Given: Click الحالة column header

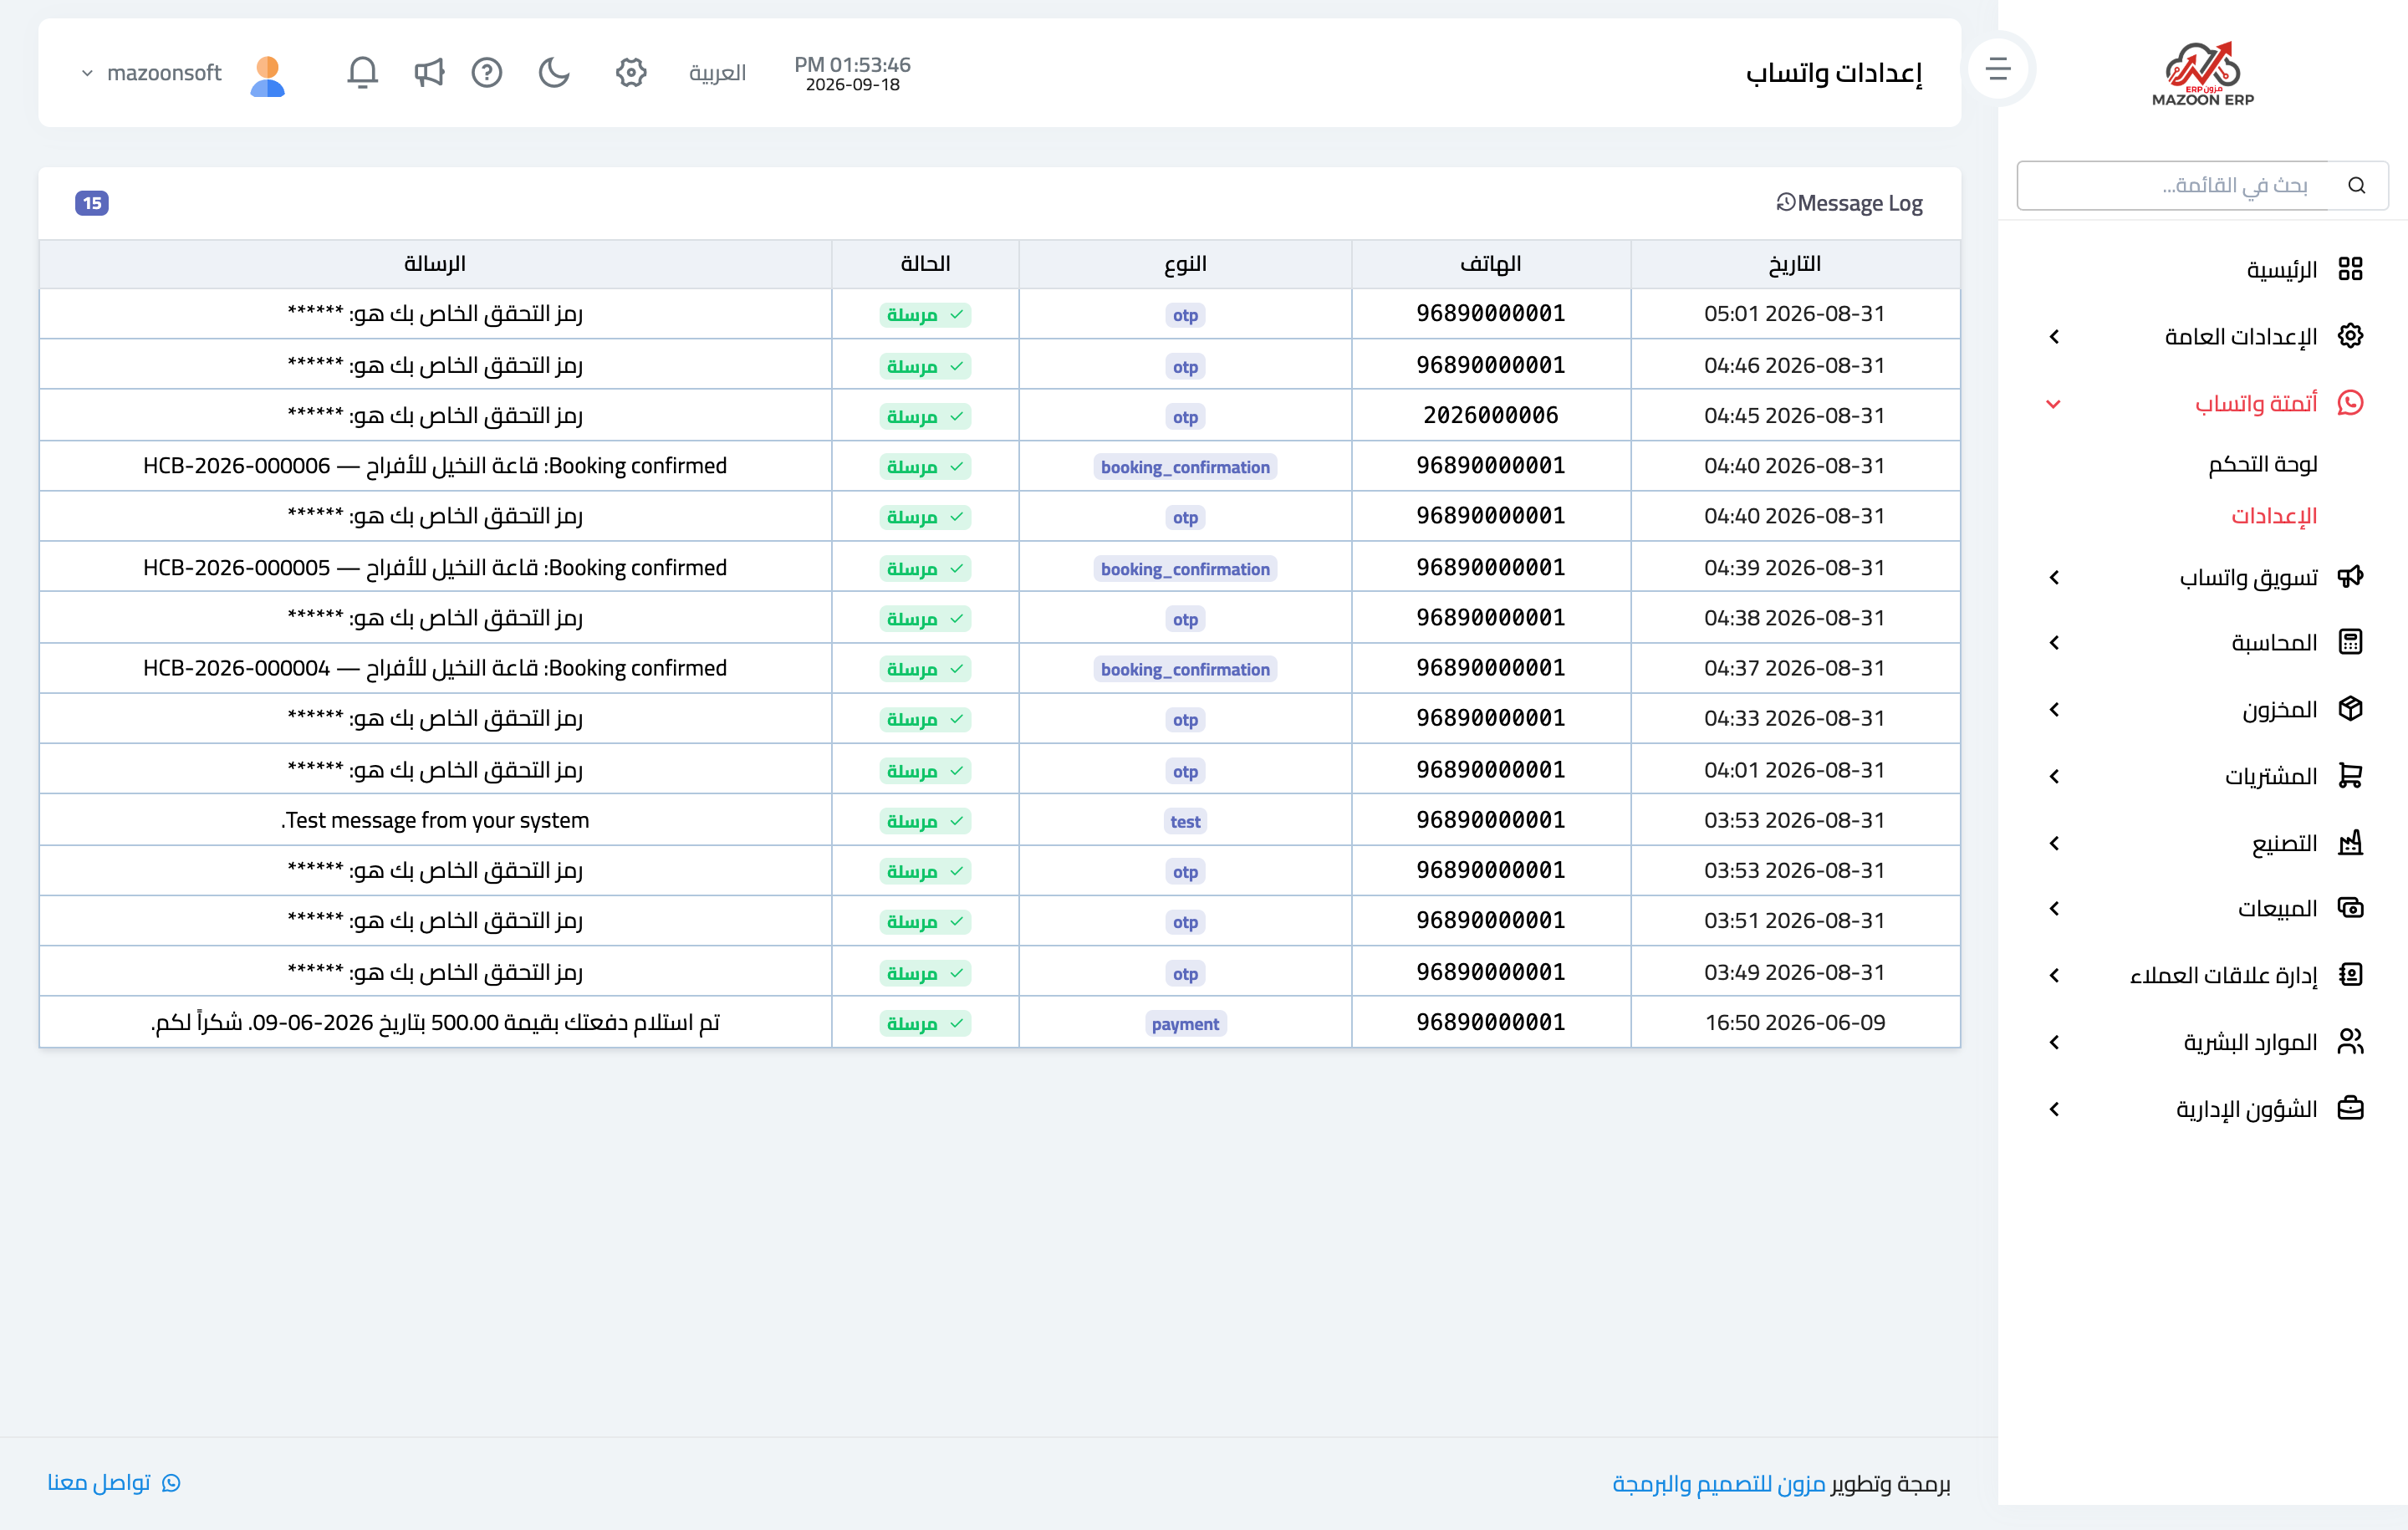Looking at the screenshot, I should pos(925,264).
